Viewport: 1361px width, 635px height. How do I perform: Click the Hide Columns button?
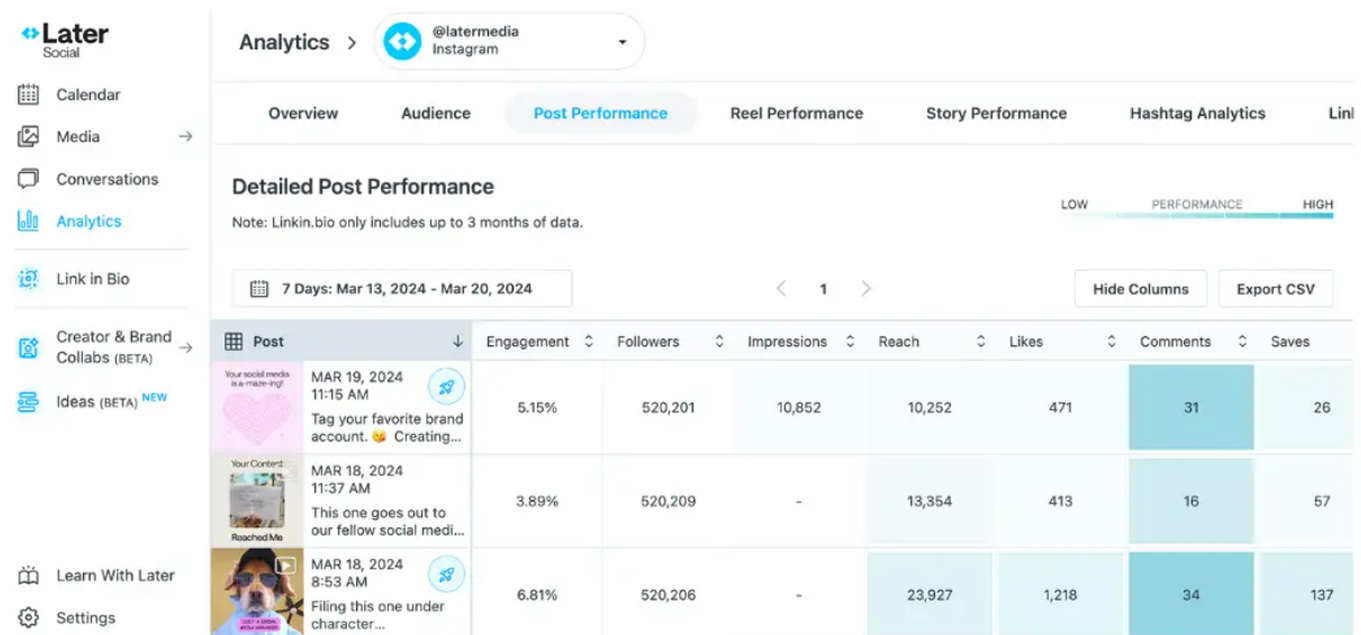[x=1140, y=289]
